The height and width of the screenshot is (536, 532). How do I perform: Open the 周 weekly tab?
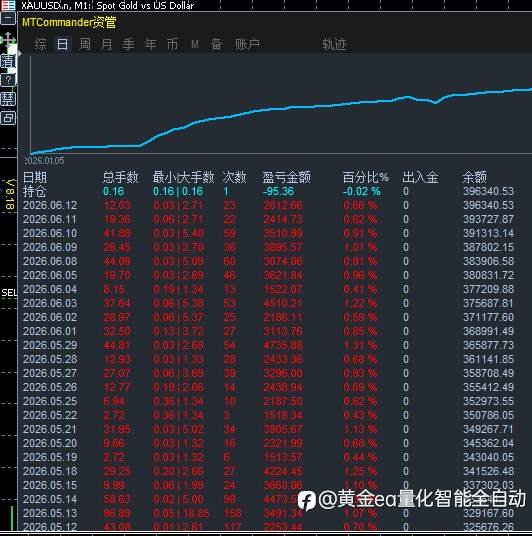tap(85, 44)
